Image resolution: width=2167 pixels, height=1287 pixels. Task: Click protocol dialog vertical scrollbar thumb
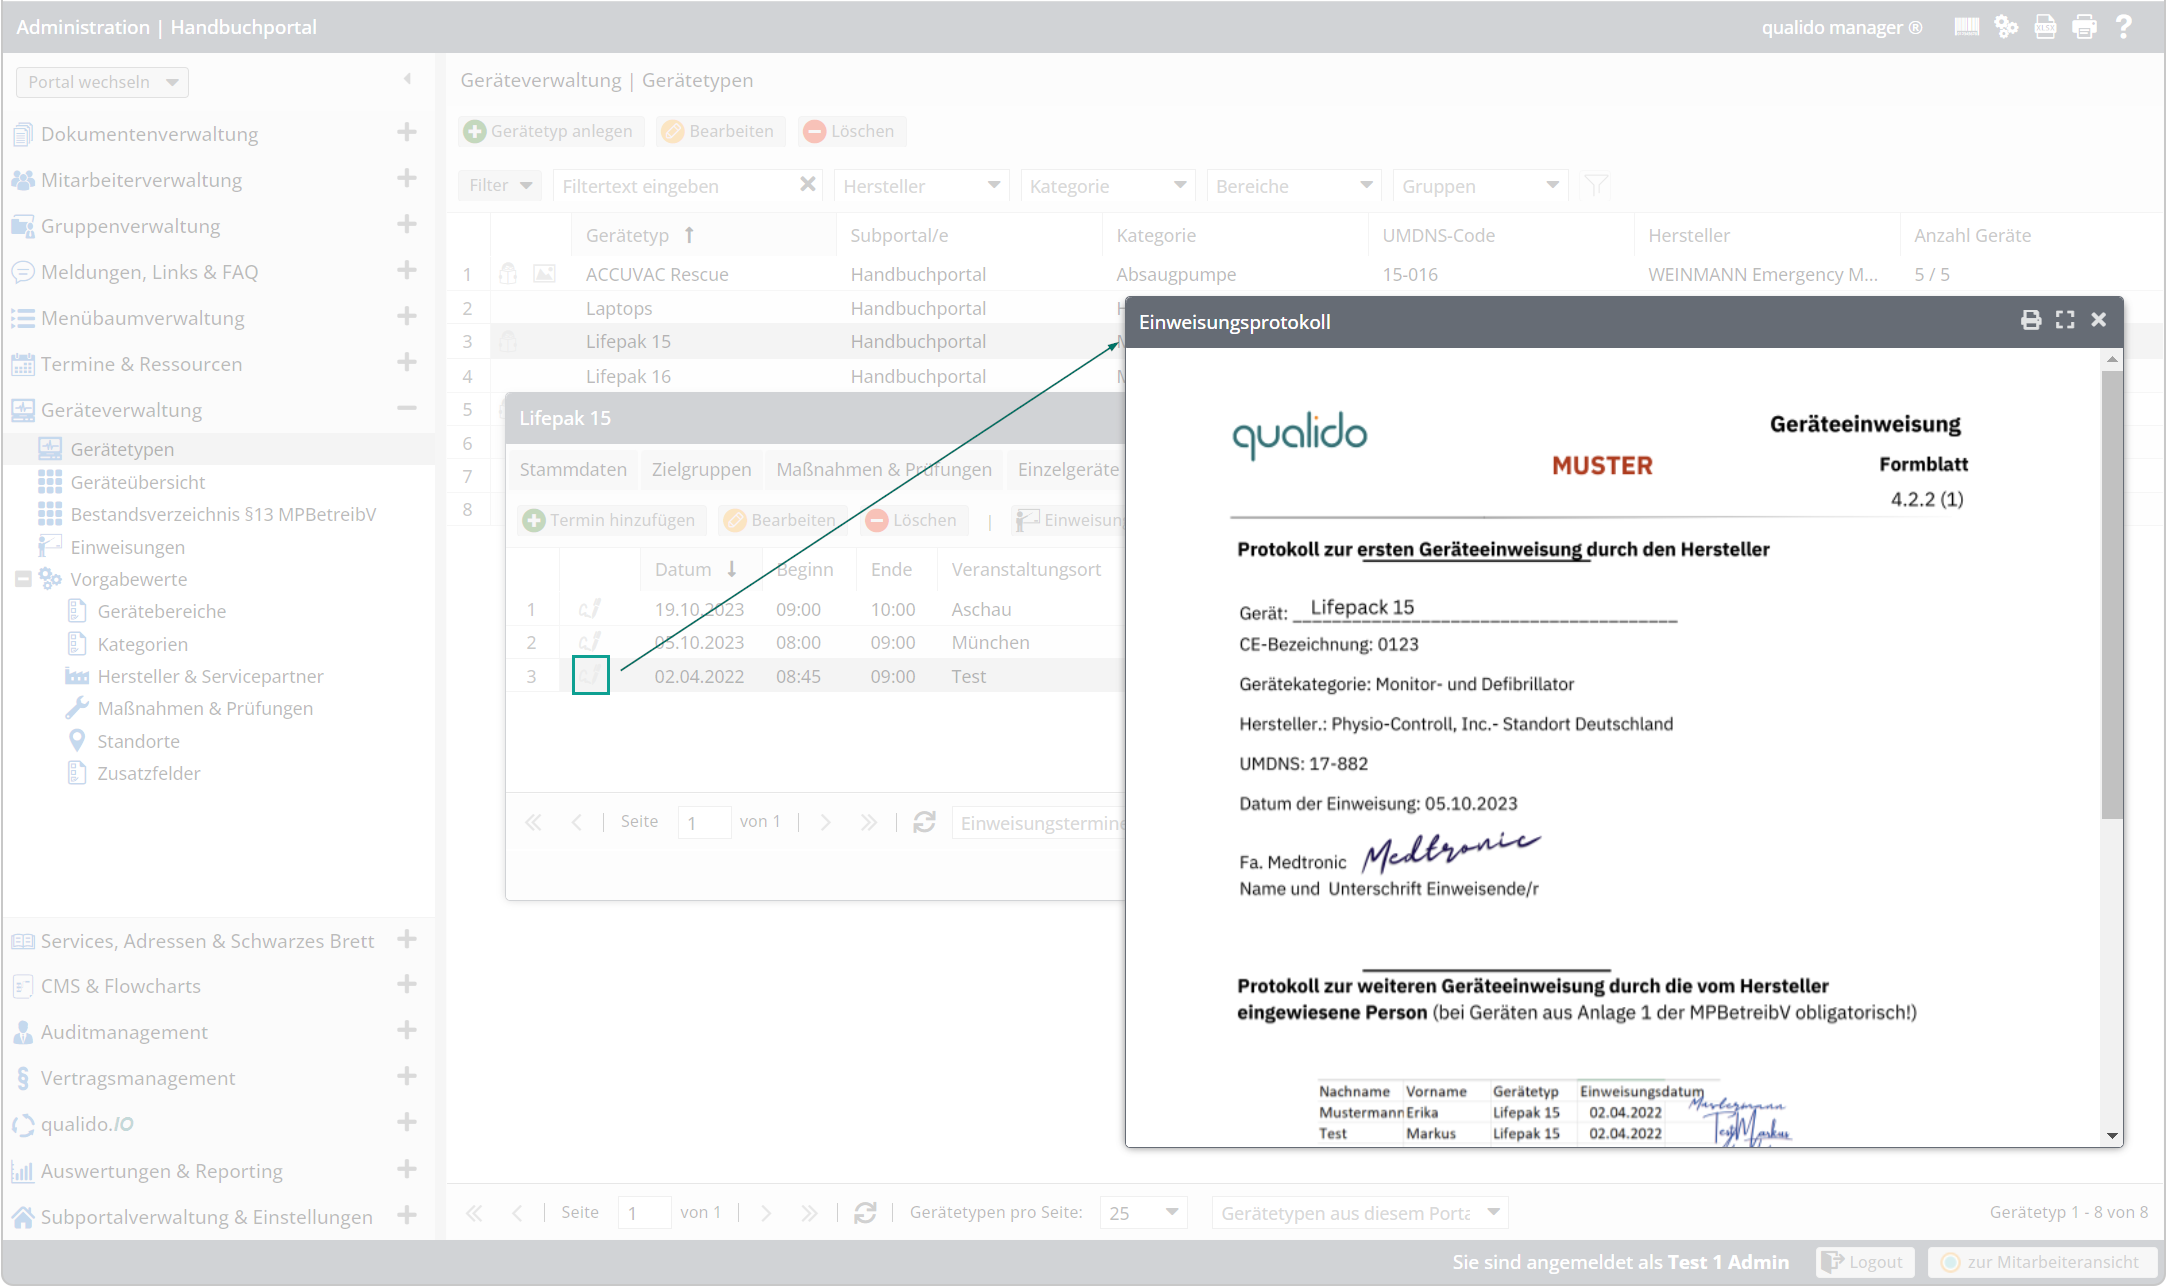pos(2111,595)
